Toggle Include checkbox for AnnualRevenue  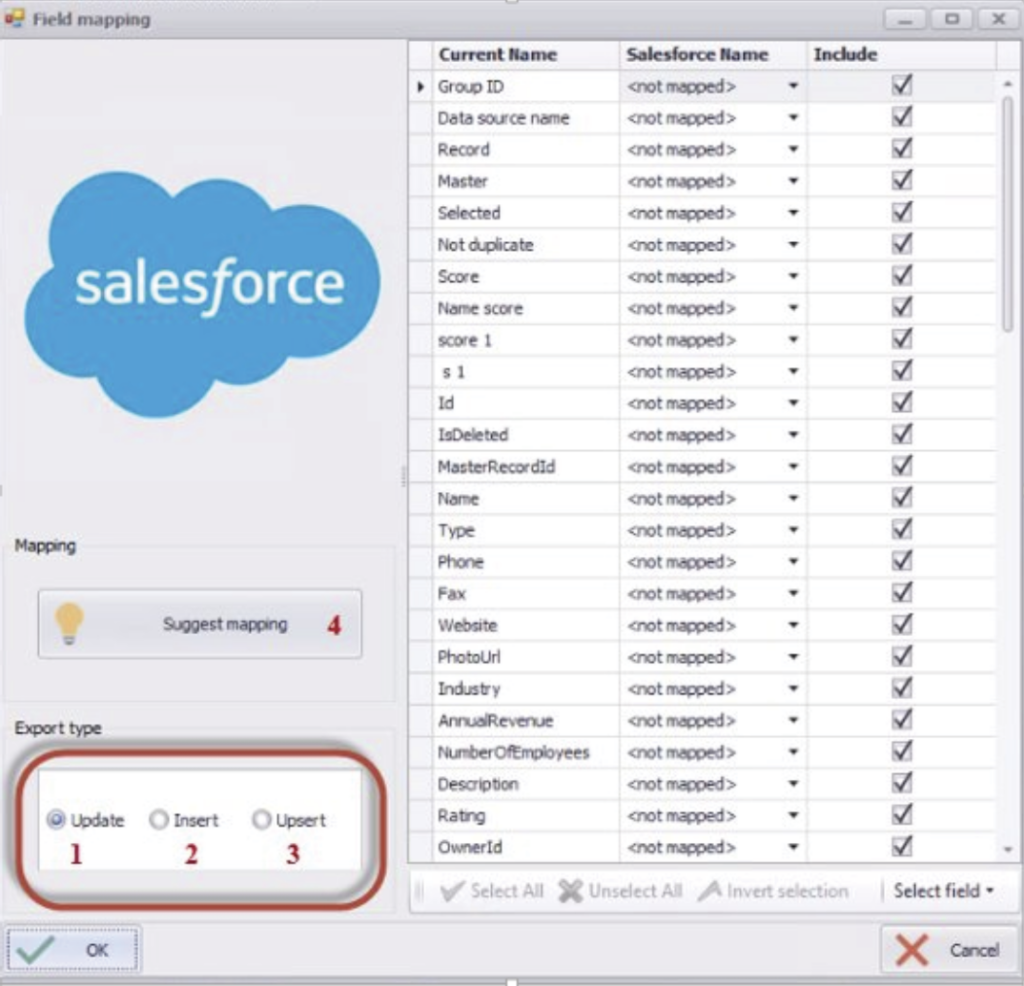902,720
